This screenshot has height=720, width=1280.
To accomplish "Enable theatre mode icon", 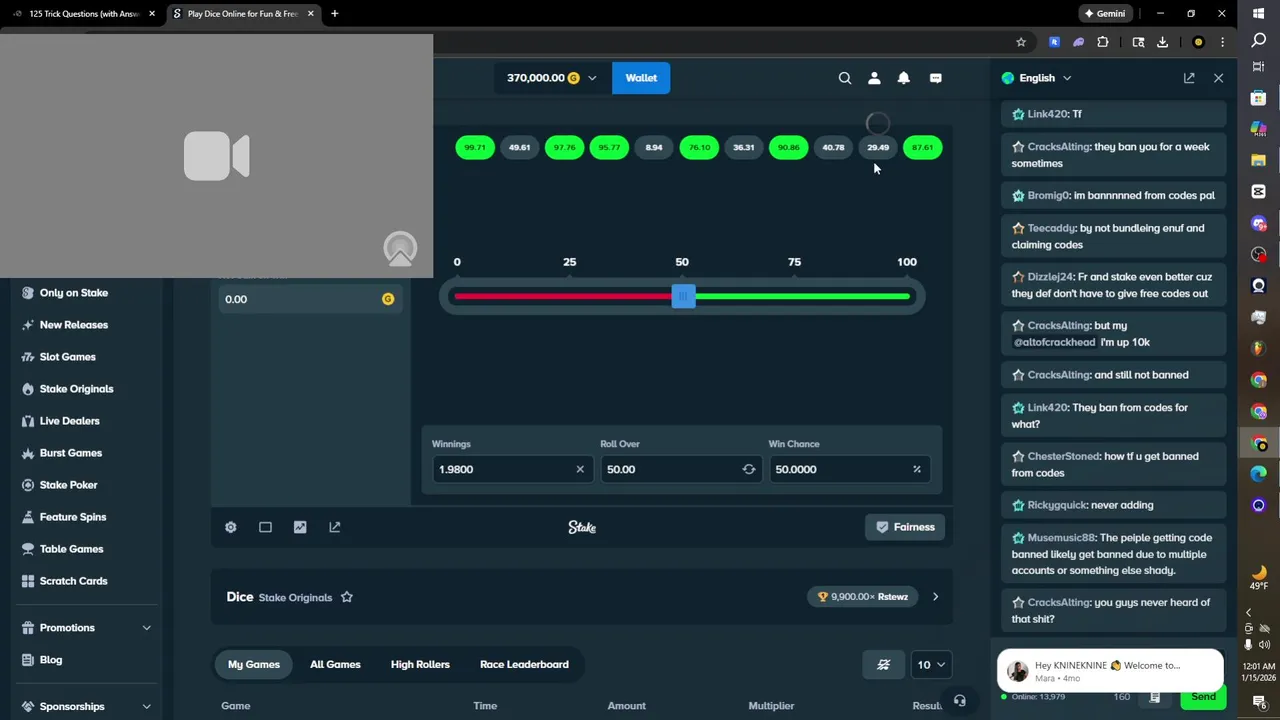I will 265,527.
